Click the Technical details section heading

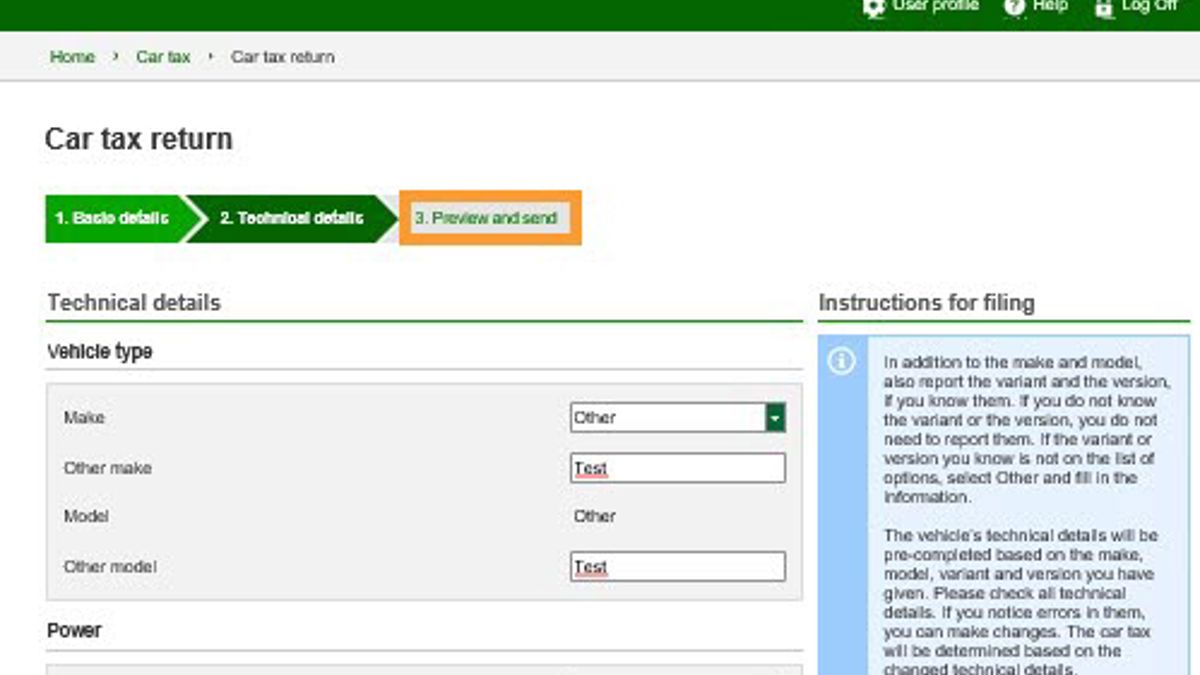(134, 303)
